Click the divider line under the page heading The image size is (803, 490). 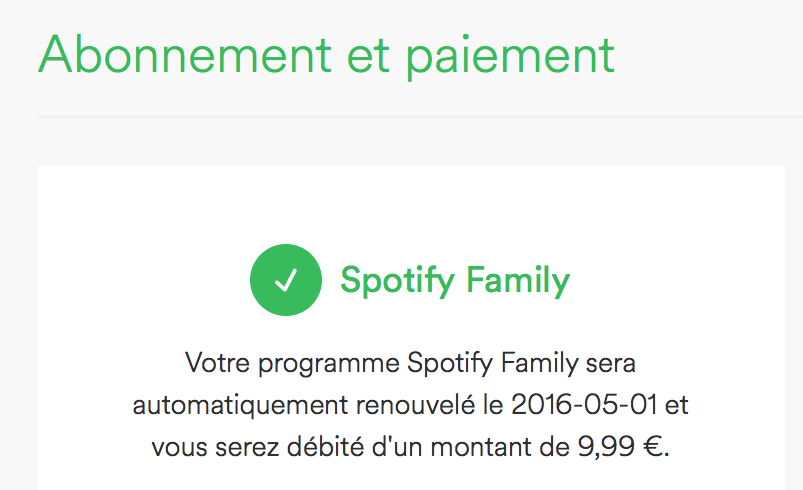(x=420, y=117)
